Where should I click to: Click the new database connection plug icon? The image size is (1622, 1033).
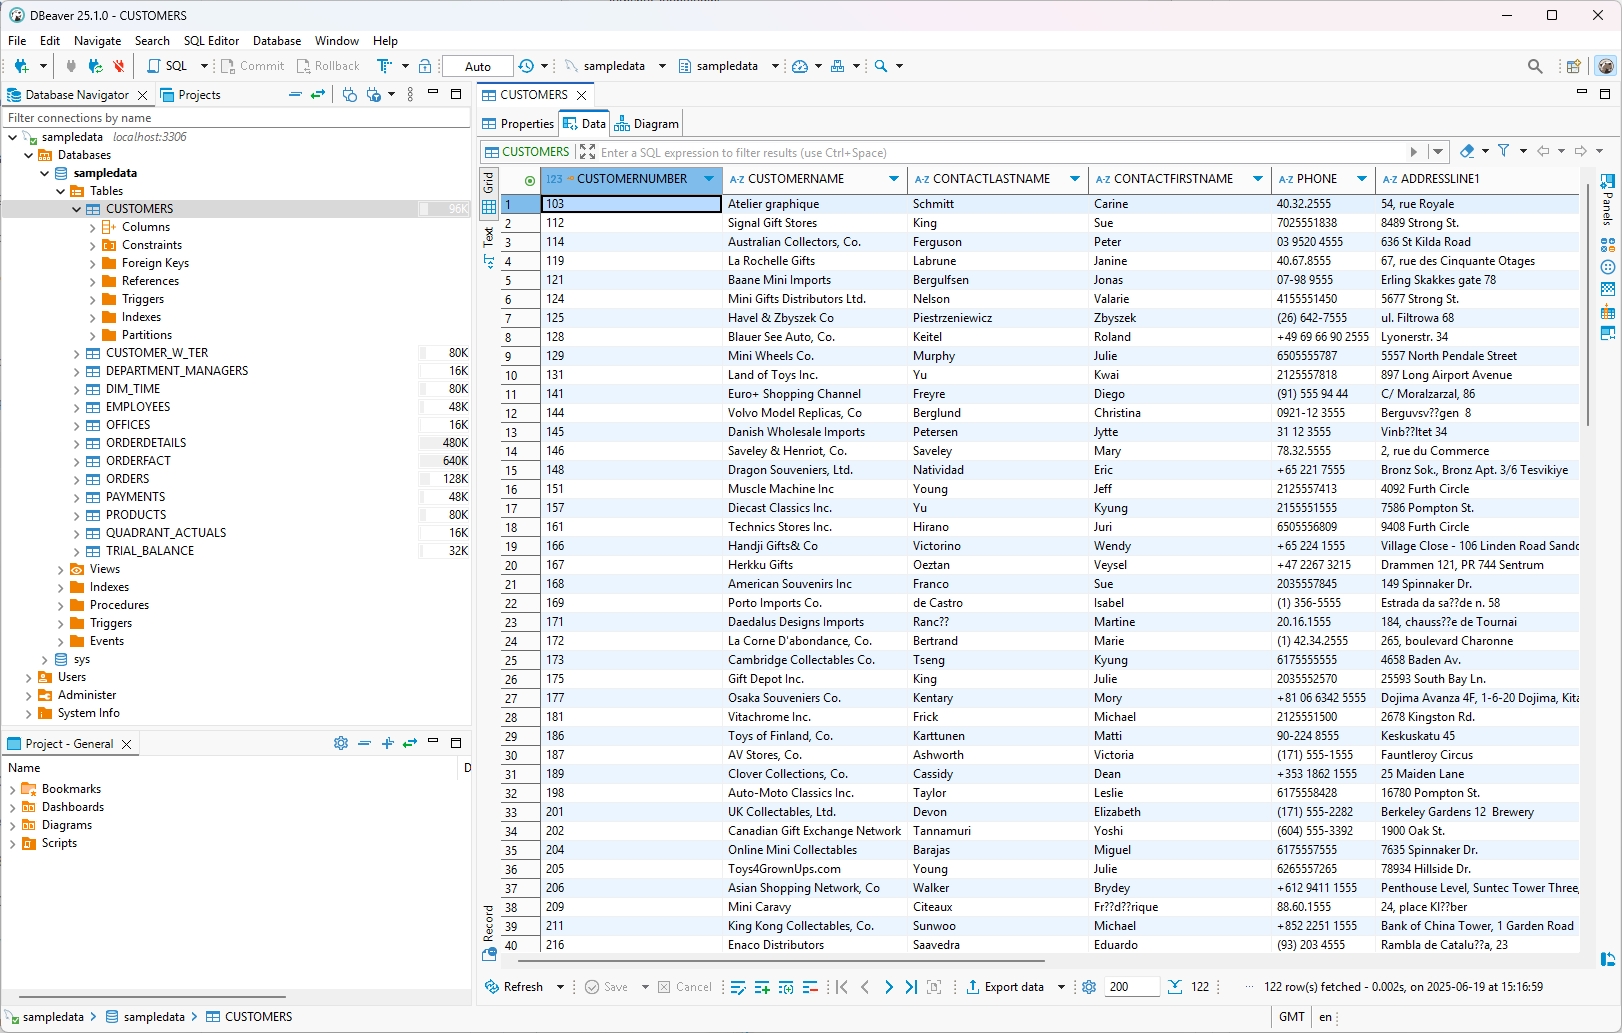[21, 66]
